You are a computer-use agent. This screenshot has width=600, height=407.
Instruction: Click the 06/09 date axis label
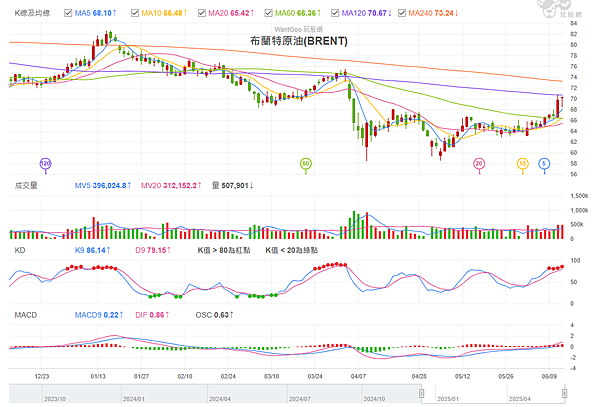point(549,376)
